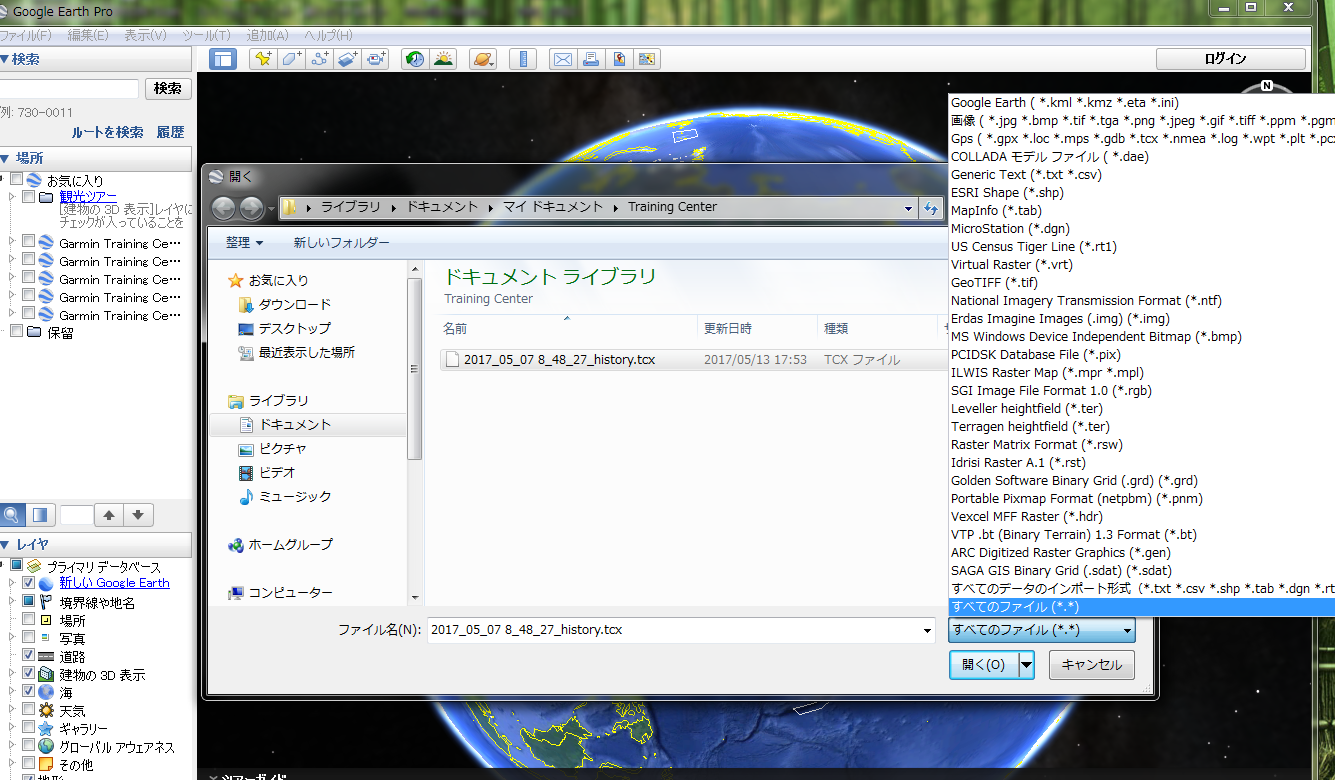Open the split arrow beside 開く button
The image size is (1335, 780).
click(x=1026, y=665)
